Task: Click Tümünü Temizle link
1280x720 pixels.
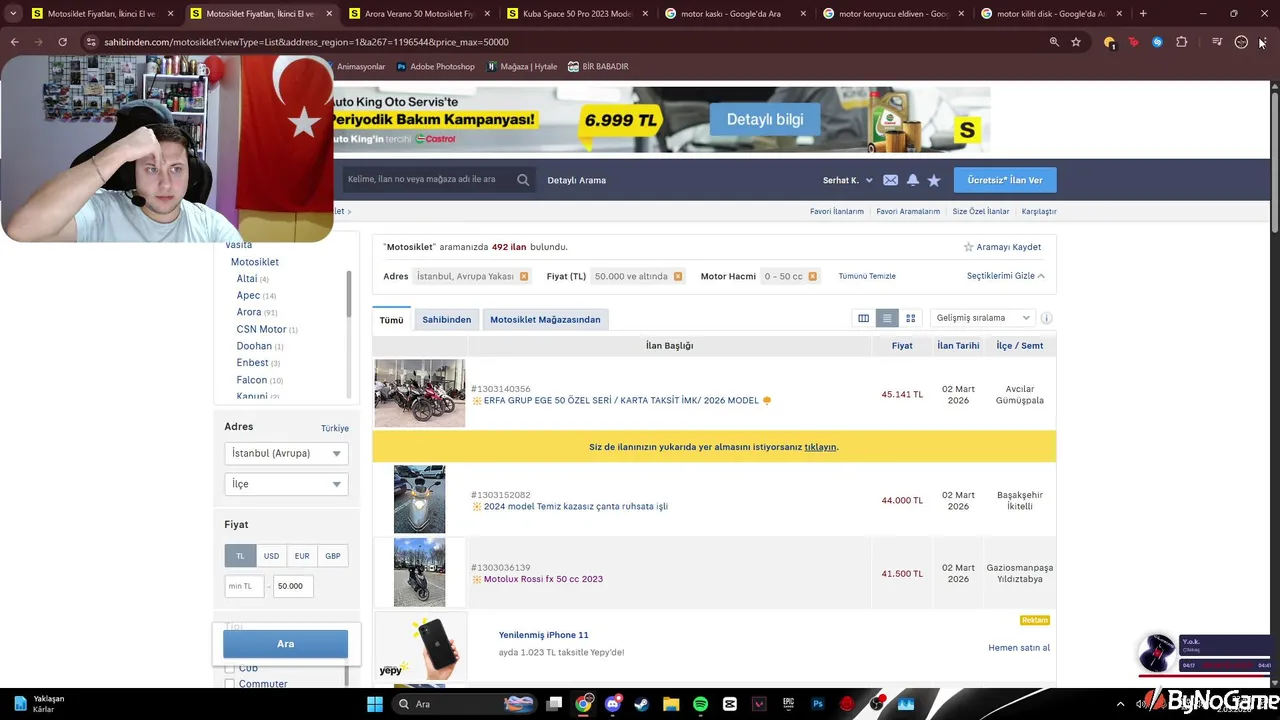Action: tap(867, 276)
